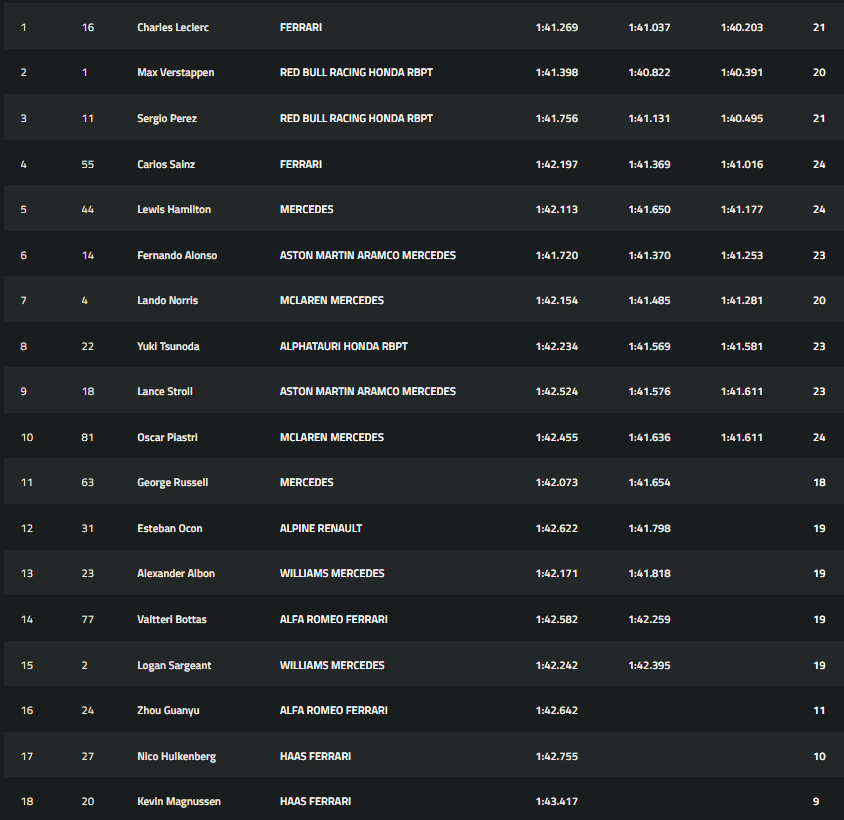Image resolution: width=844 pixels, height=820 pixels.
Task: Select Logan Sargeant's car number 2
Action: (87, 665)
